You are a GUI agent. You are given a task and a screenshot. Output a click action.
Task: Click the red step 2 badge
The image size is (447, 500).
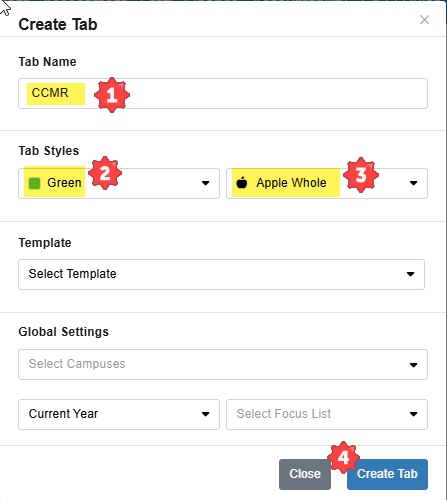(105, 173)
